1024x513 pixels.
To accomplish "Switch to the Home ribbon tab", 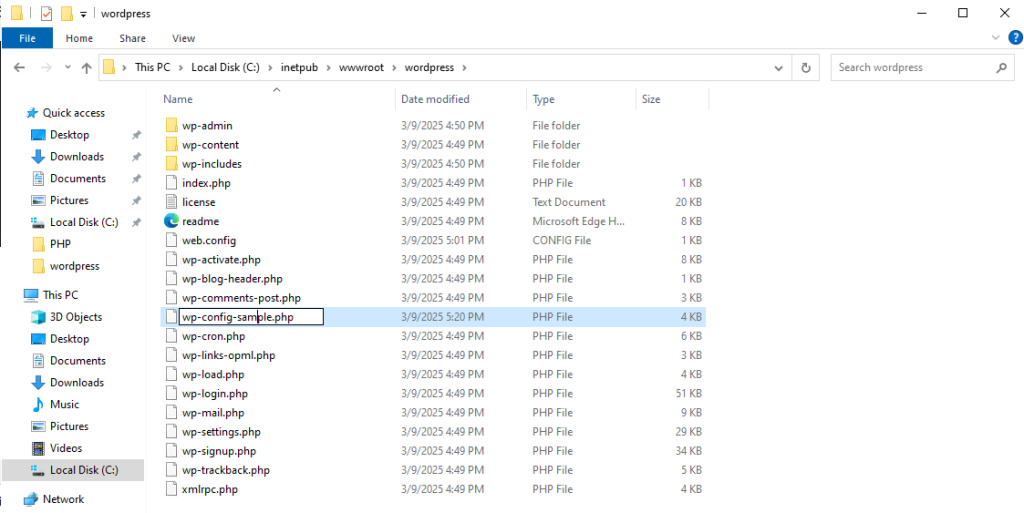I will 79,39.
